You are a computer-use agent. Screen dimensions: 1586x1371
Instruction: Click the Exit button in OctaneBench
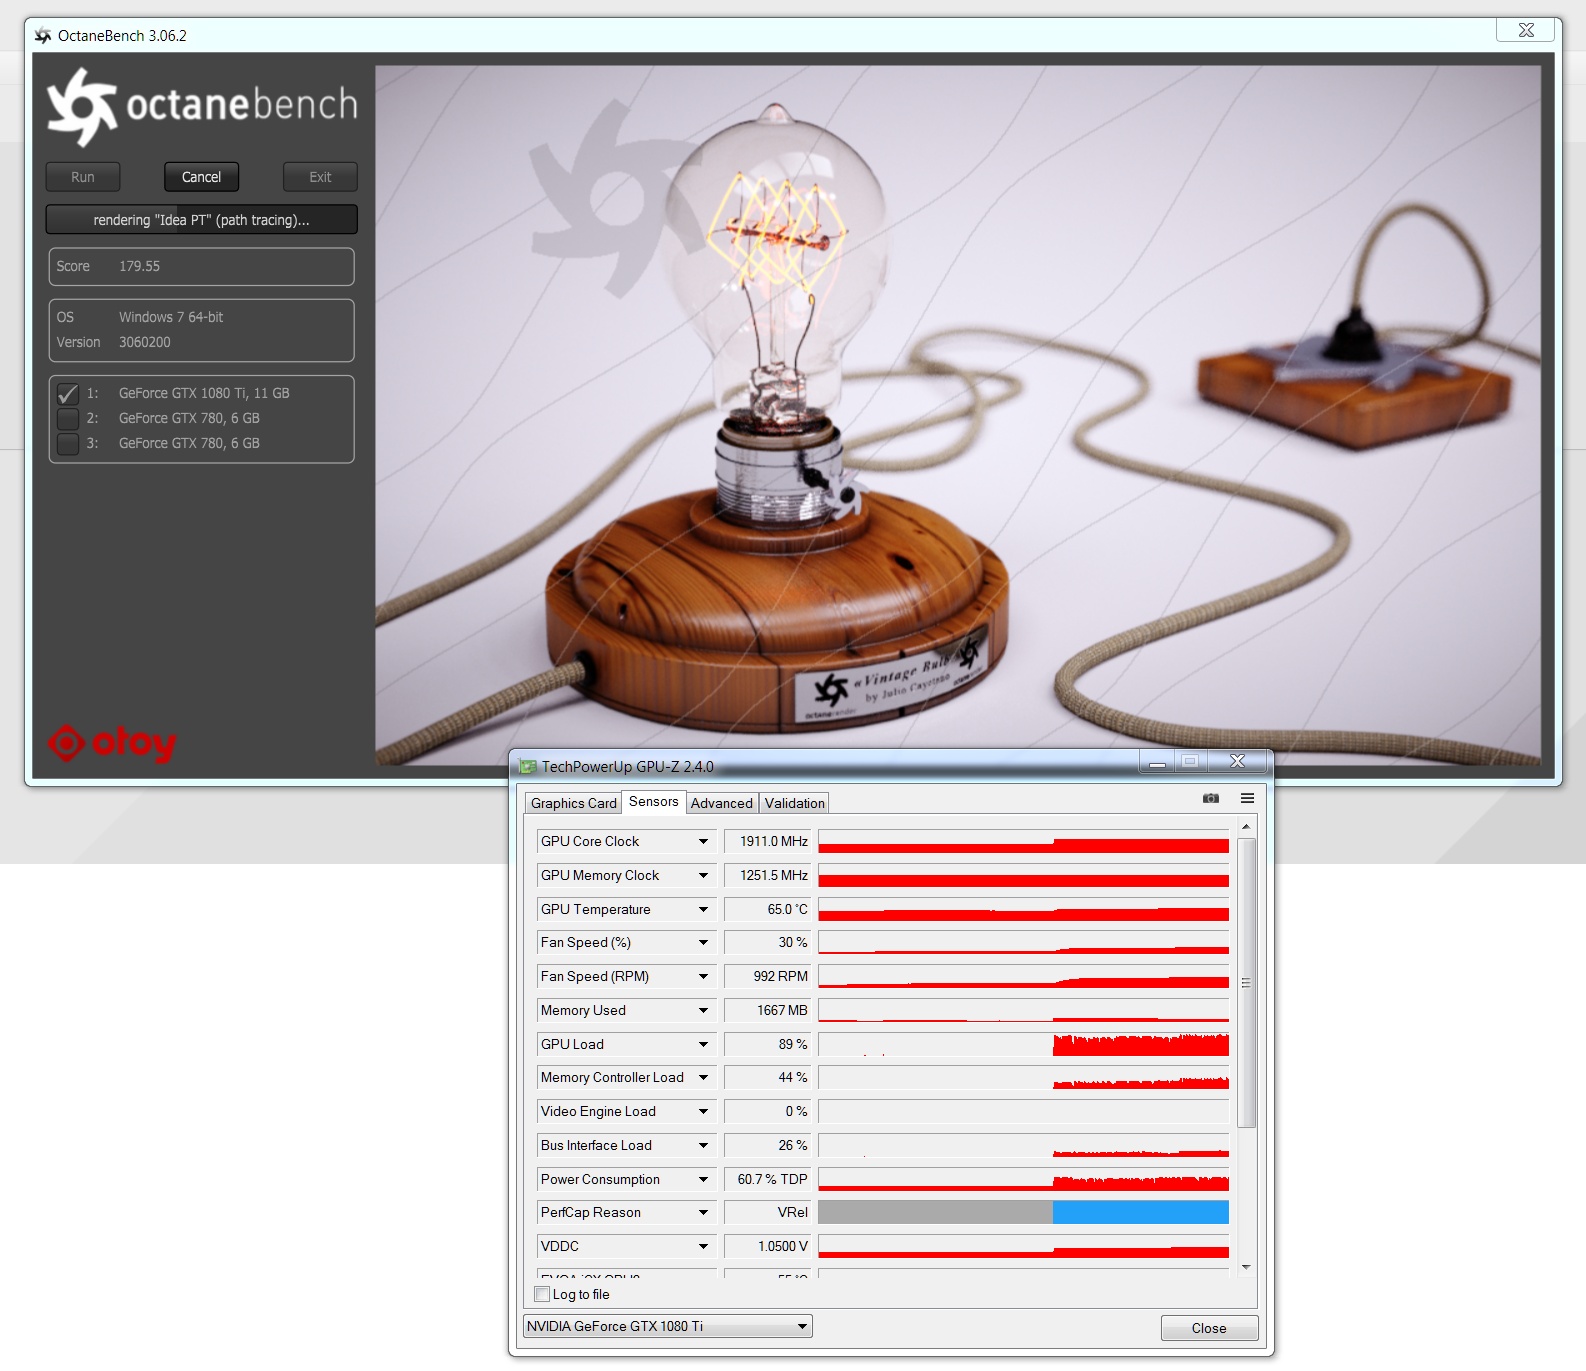click(320, 177)
